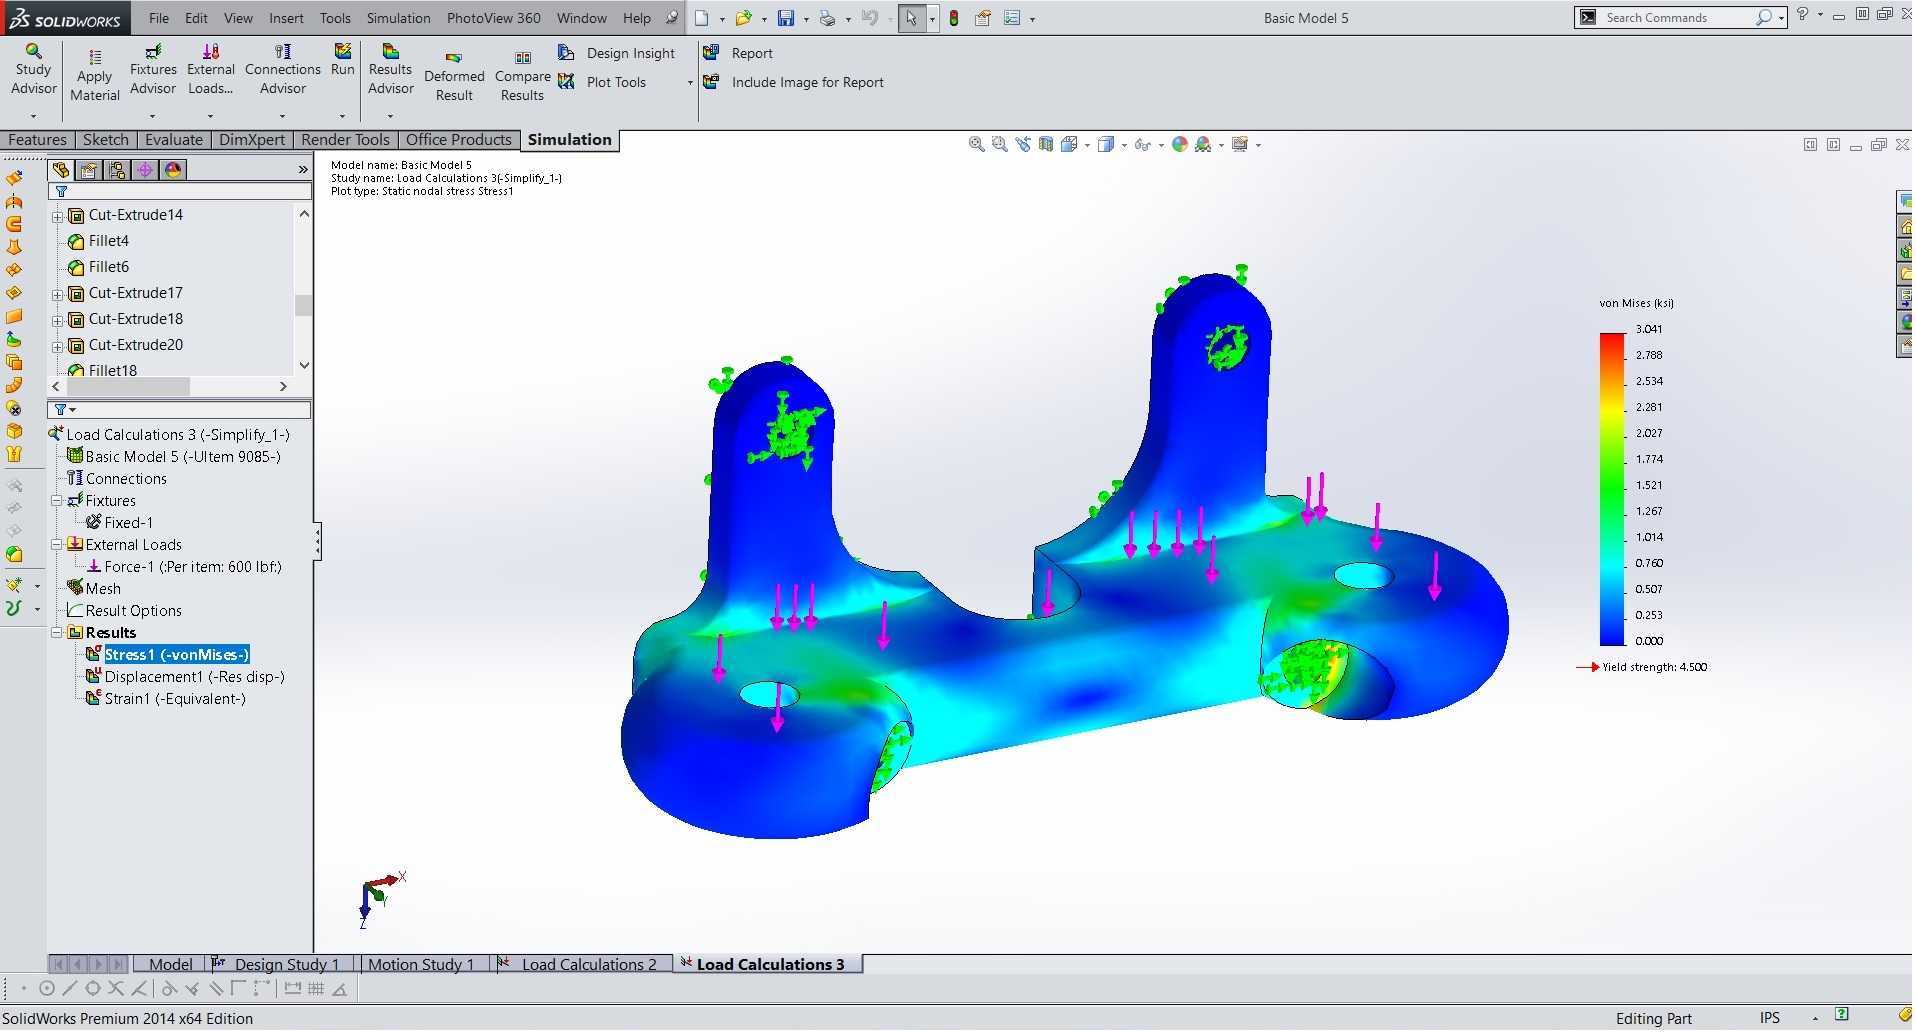Collapse the Results folder node

(57, 634)
